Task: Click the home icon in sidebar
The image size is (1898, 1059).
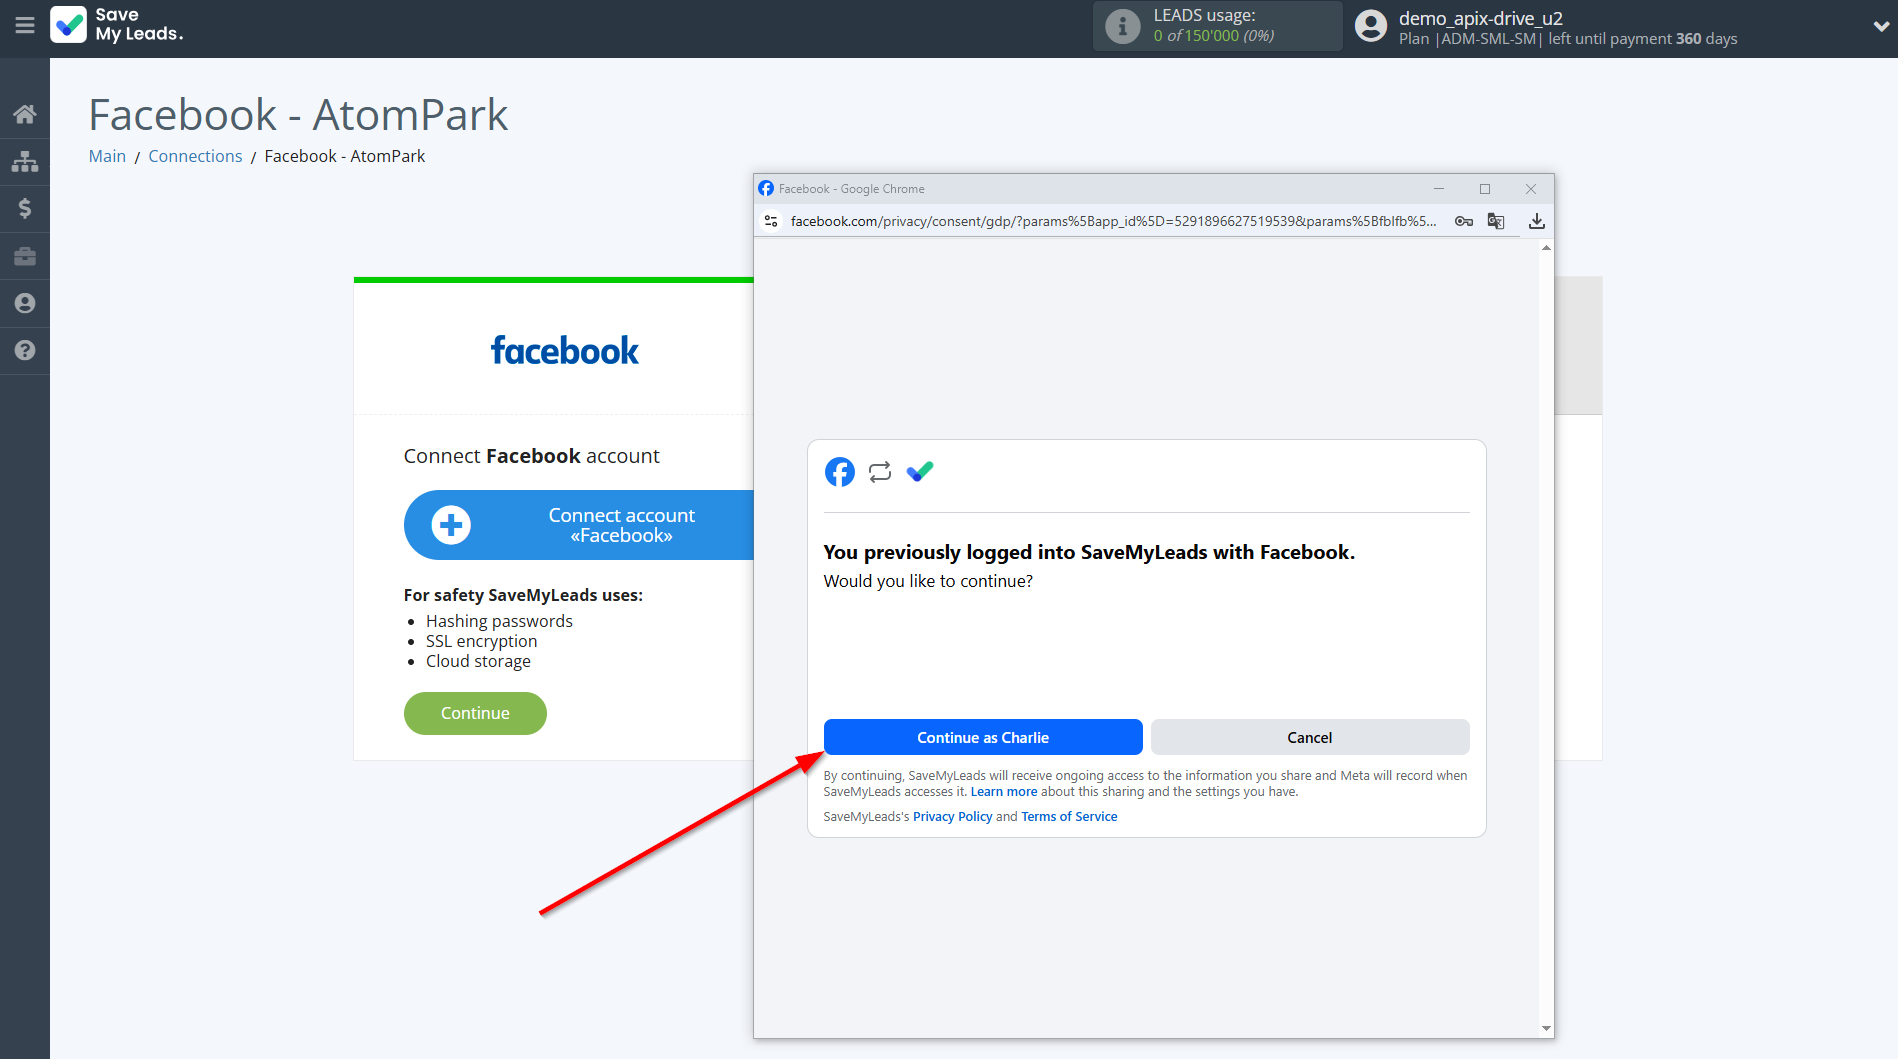Action: pos(25,114)
